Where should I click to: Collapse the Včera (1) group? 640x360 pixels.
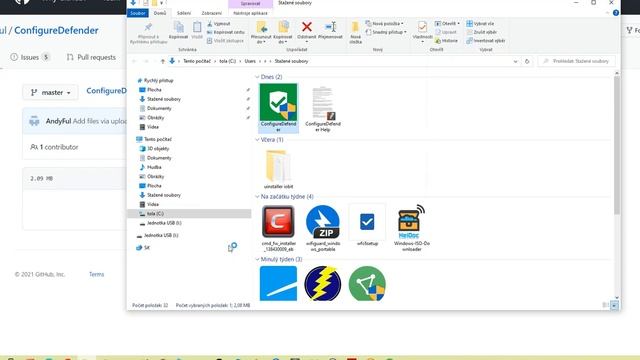[257, 140]
